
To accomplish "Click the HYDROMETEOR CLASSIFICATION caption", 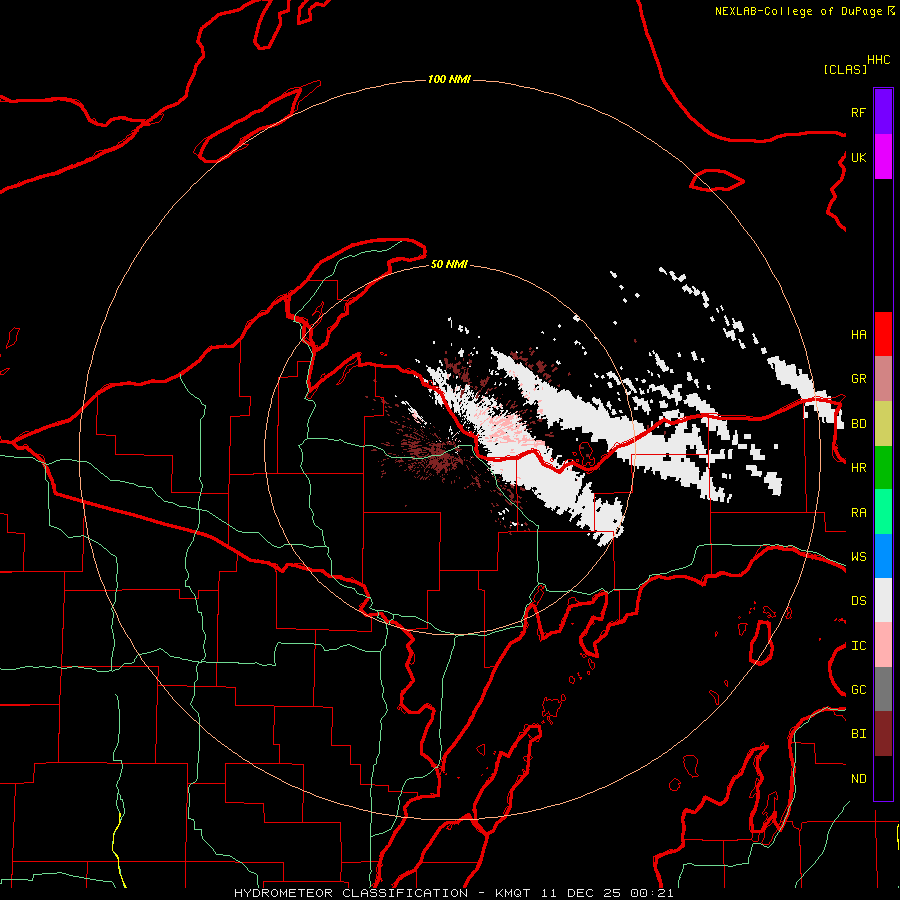I will (x=351, y=893).
